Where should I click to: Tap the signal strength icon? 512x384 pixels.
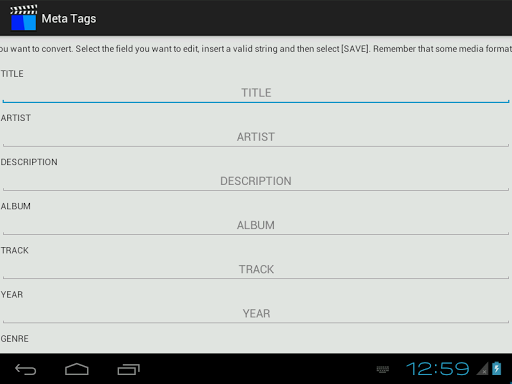coord(482,369)
